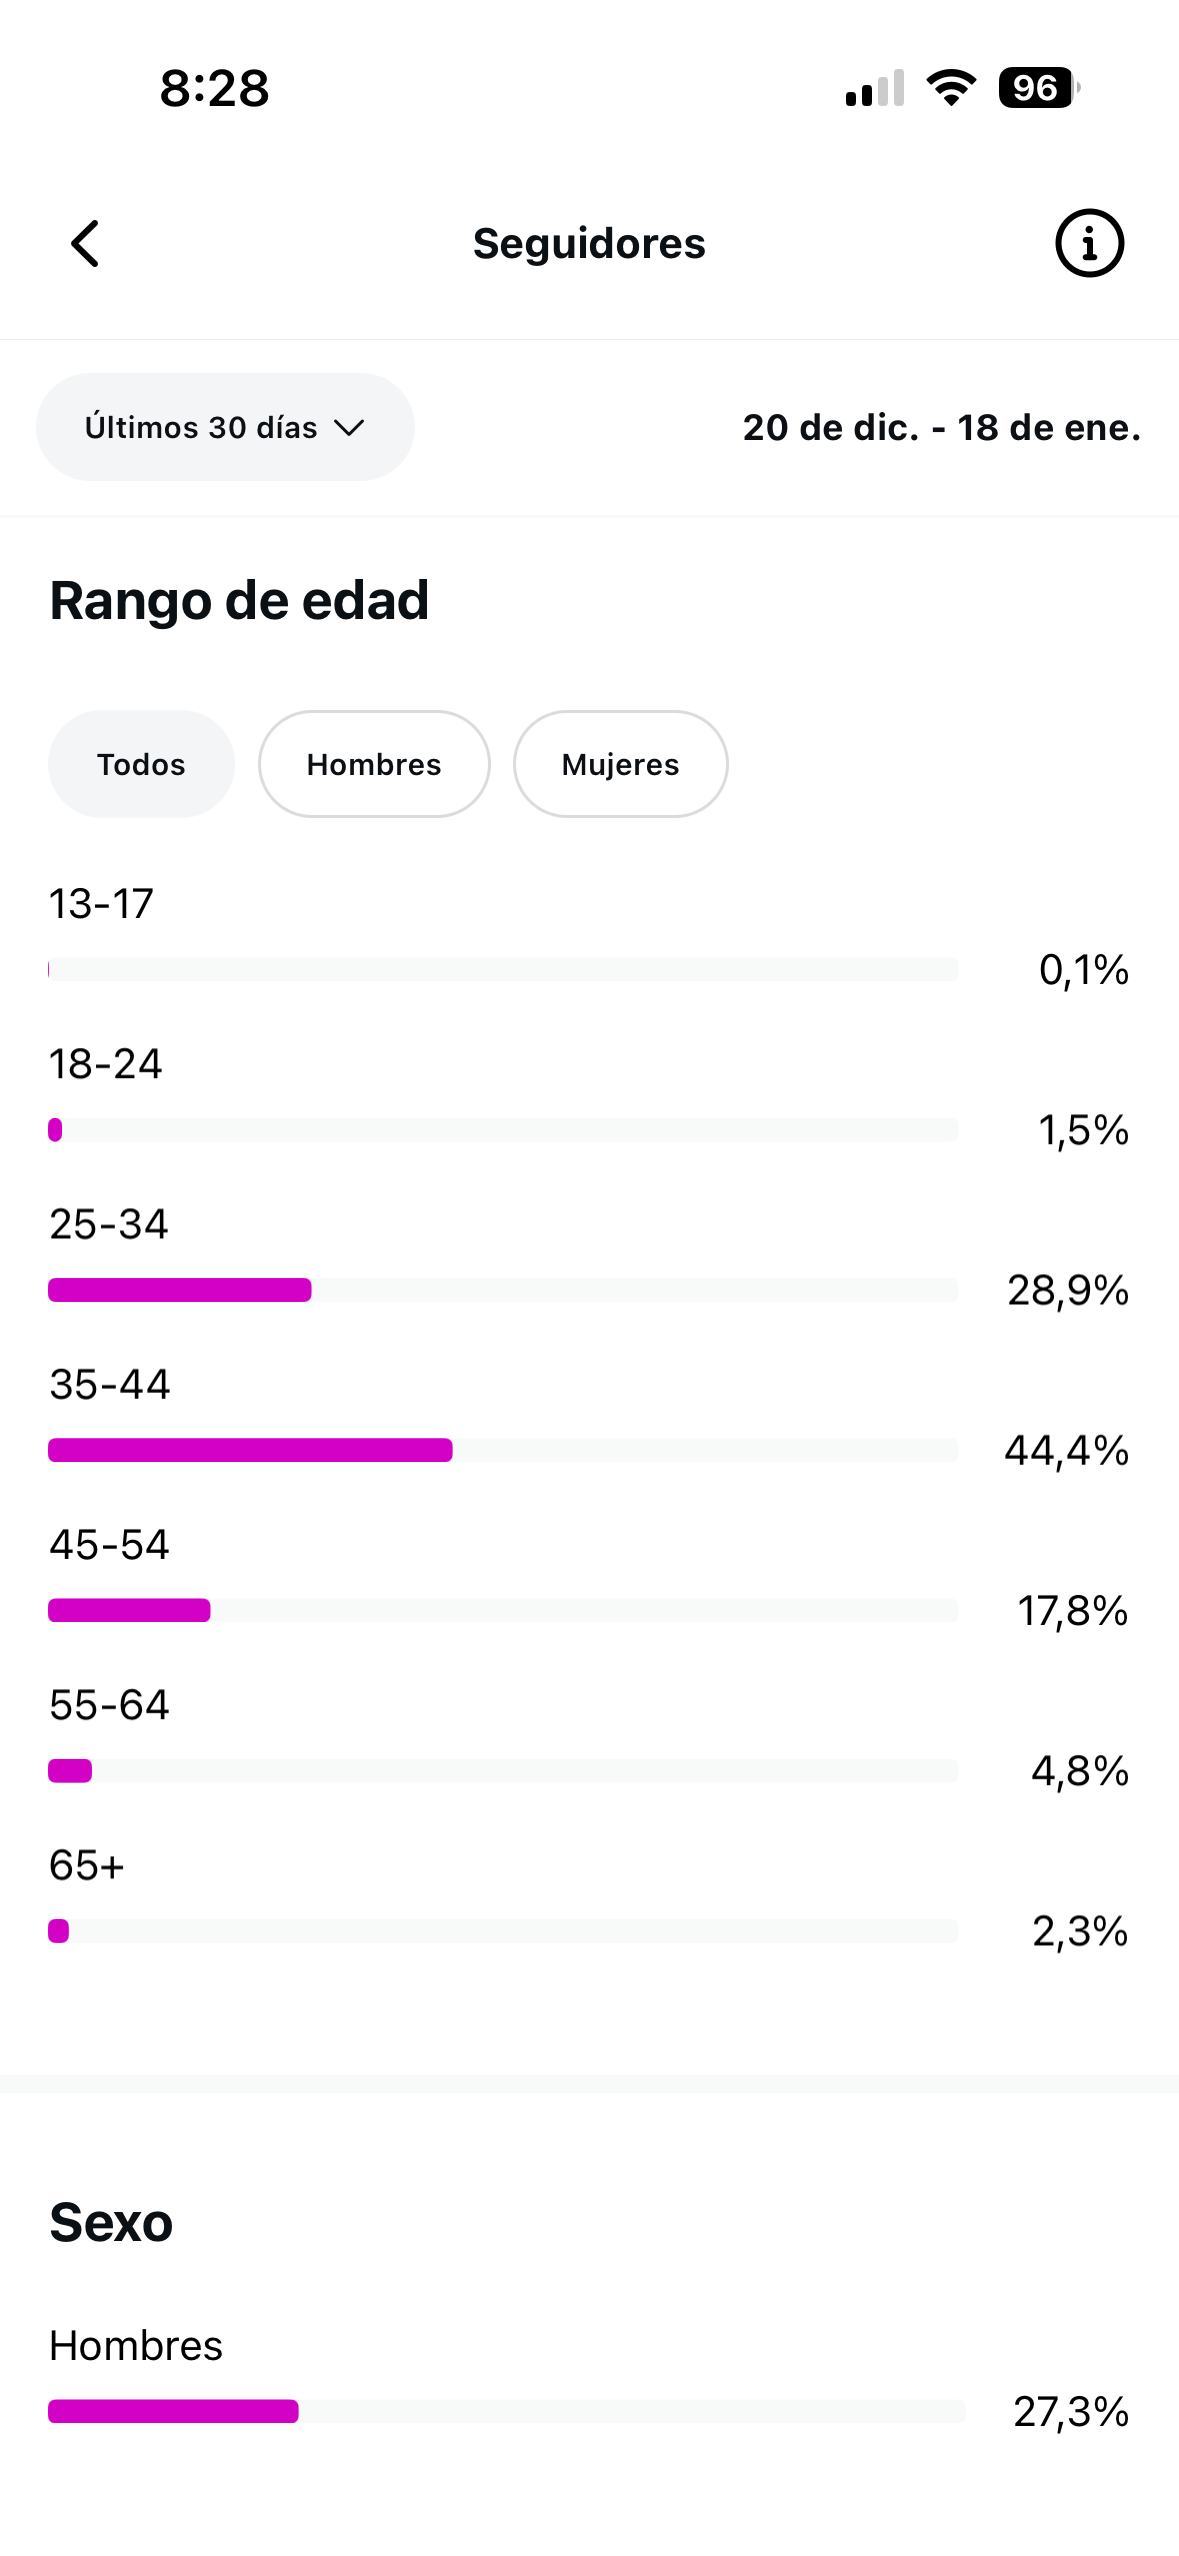This screenshot has width=1179, height=2556.
Task: Tap the battery indicator showing 96
Action: tap(1038, 88)
